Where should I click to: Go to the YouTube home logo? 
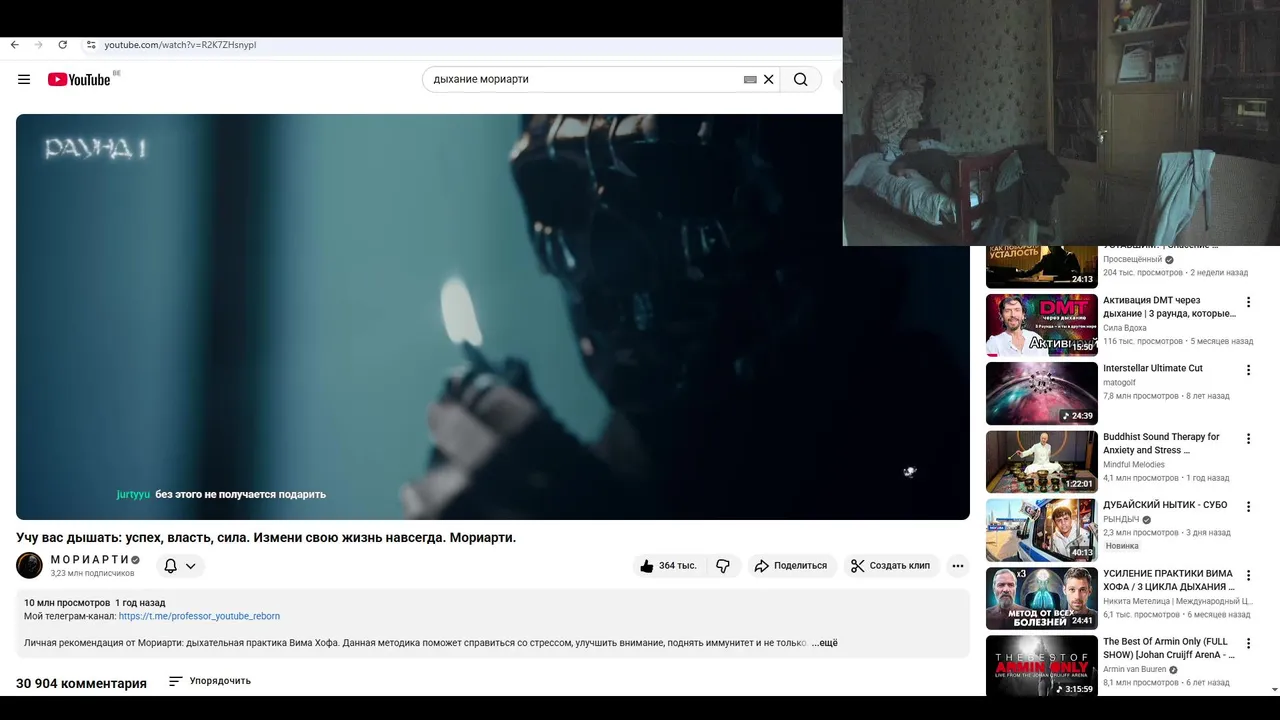pyautogui.click(x=79, y=80)
